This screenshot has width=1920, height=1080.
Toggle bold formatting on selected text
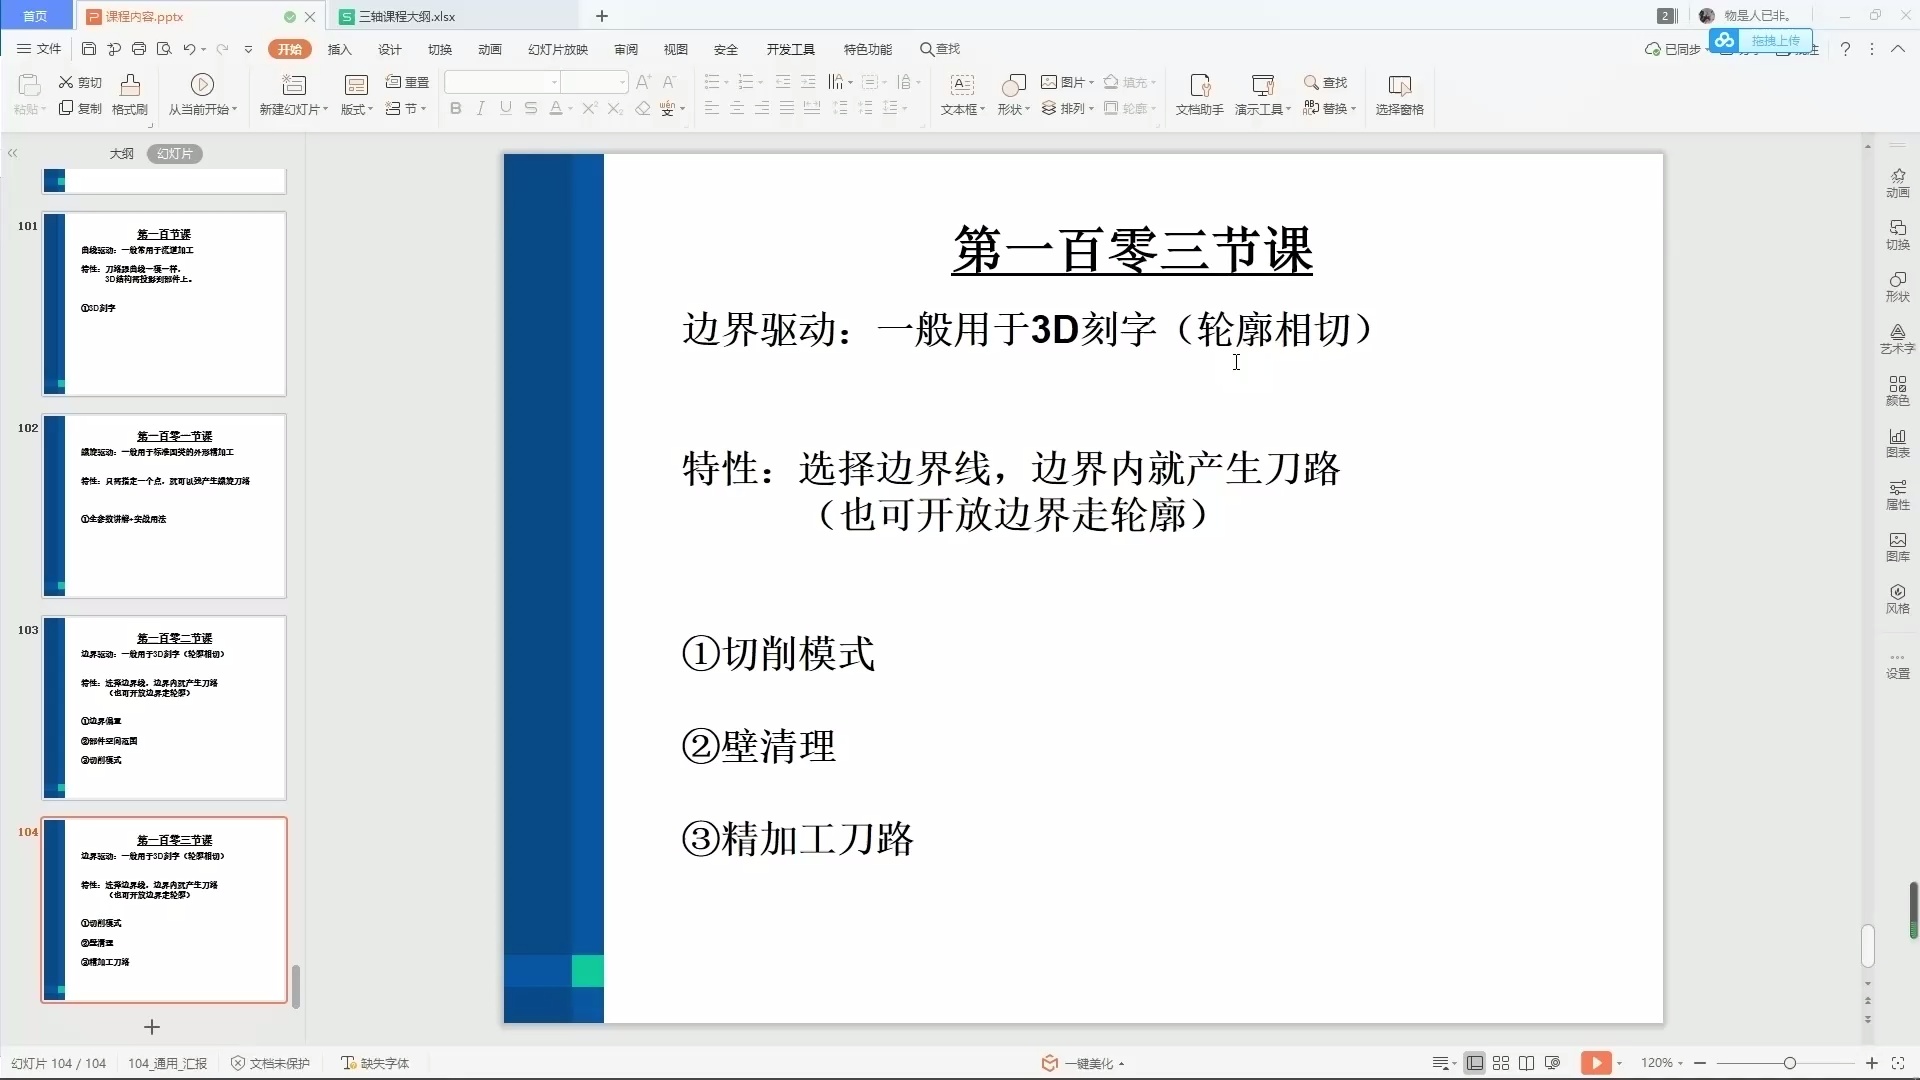[455, 109]
